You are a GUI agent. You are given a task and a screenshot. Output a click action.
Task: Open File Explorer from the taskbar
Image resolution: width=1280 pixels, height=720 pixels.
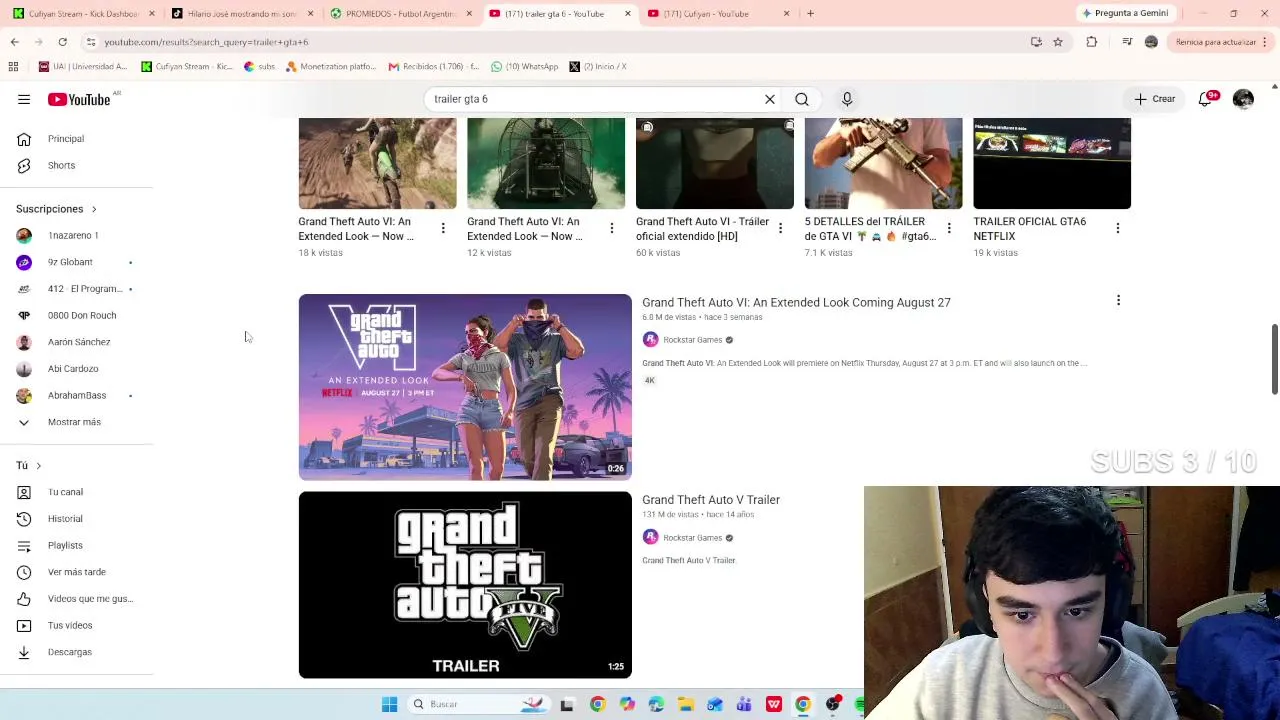coord(686,705)
